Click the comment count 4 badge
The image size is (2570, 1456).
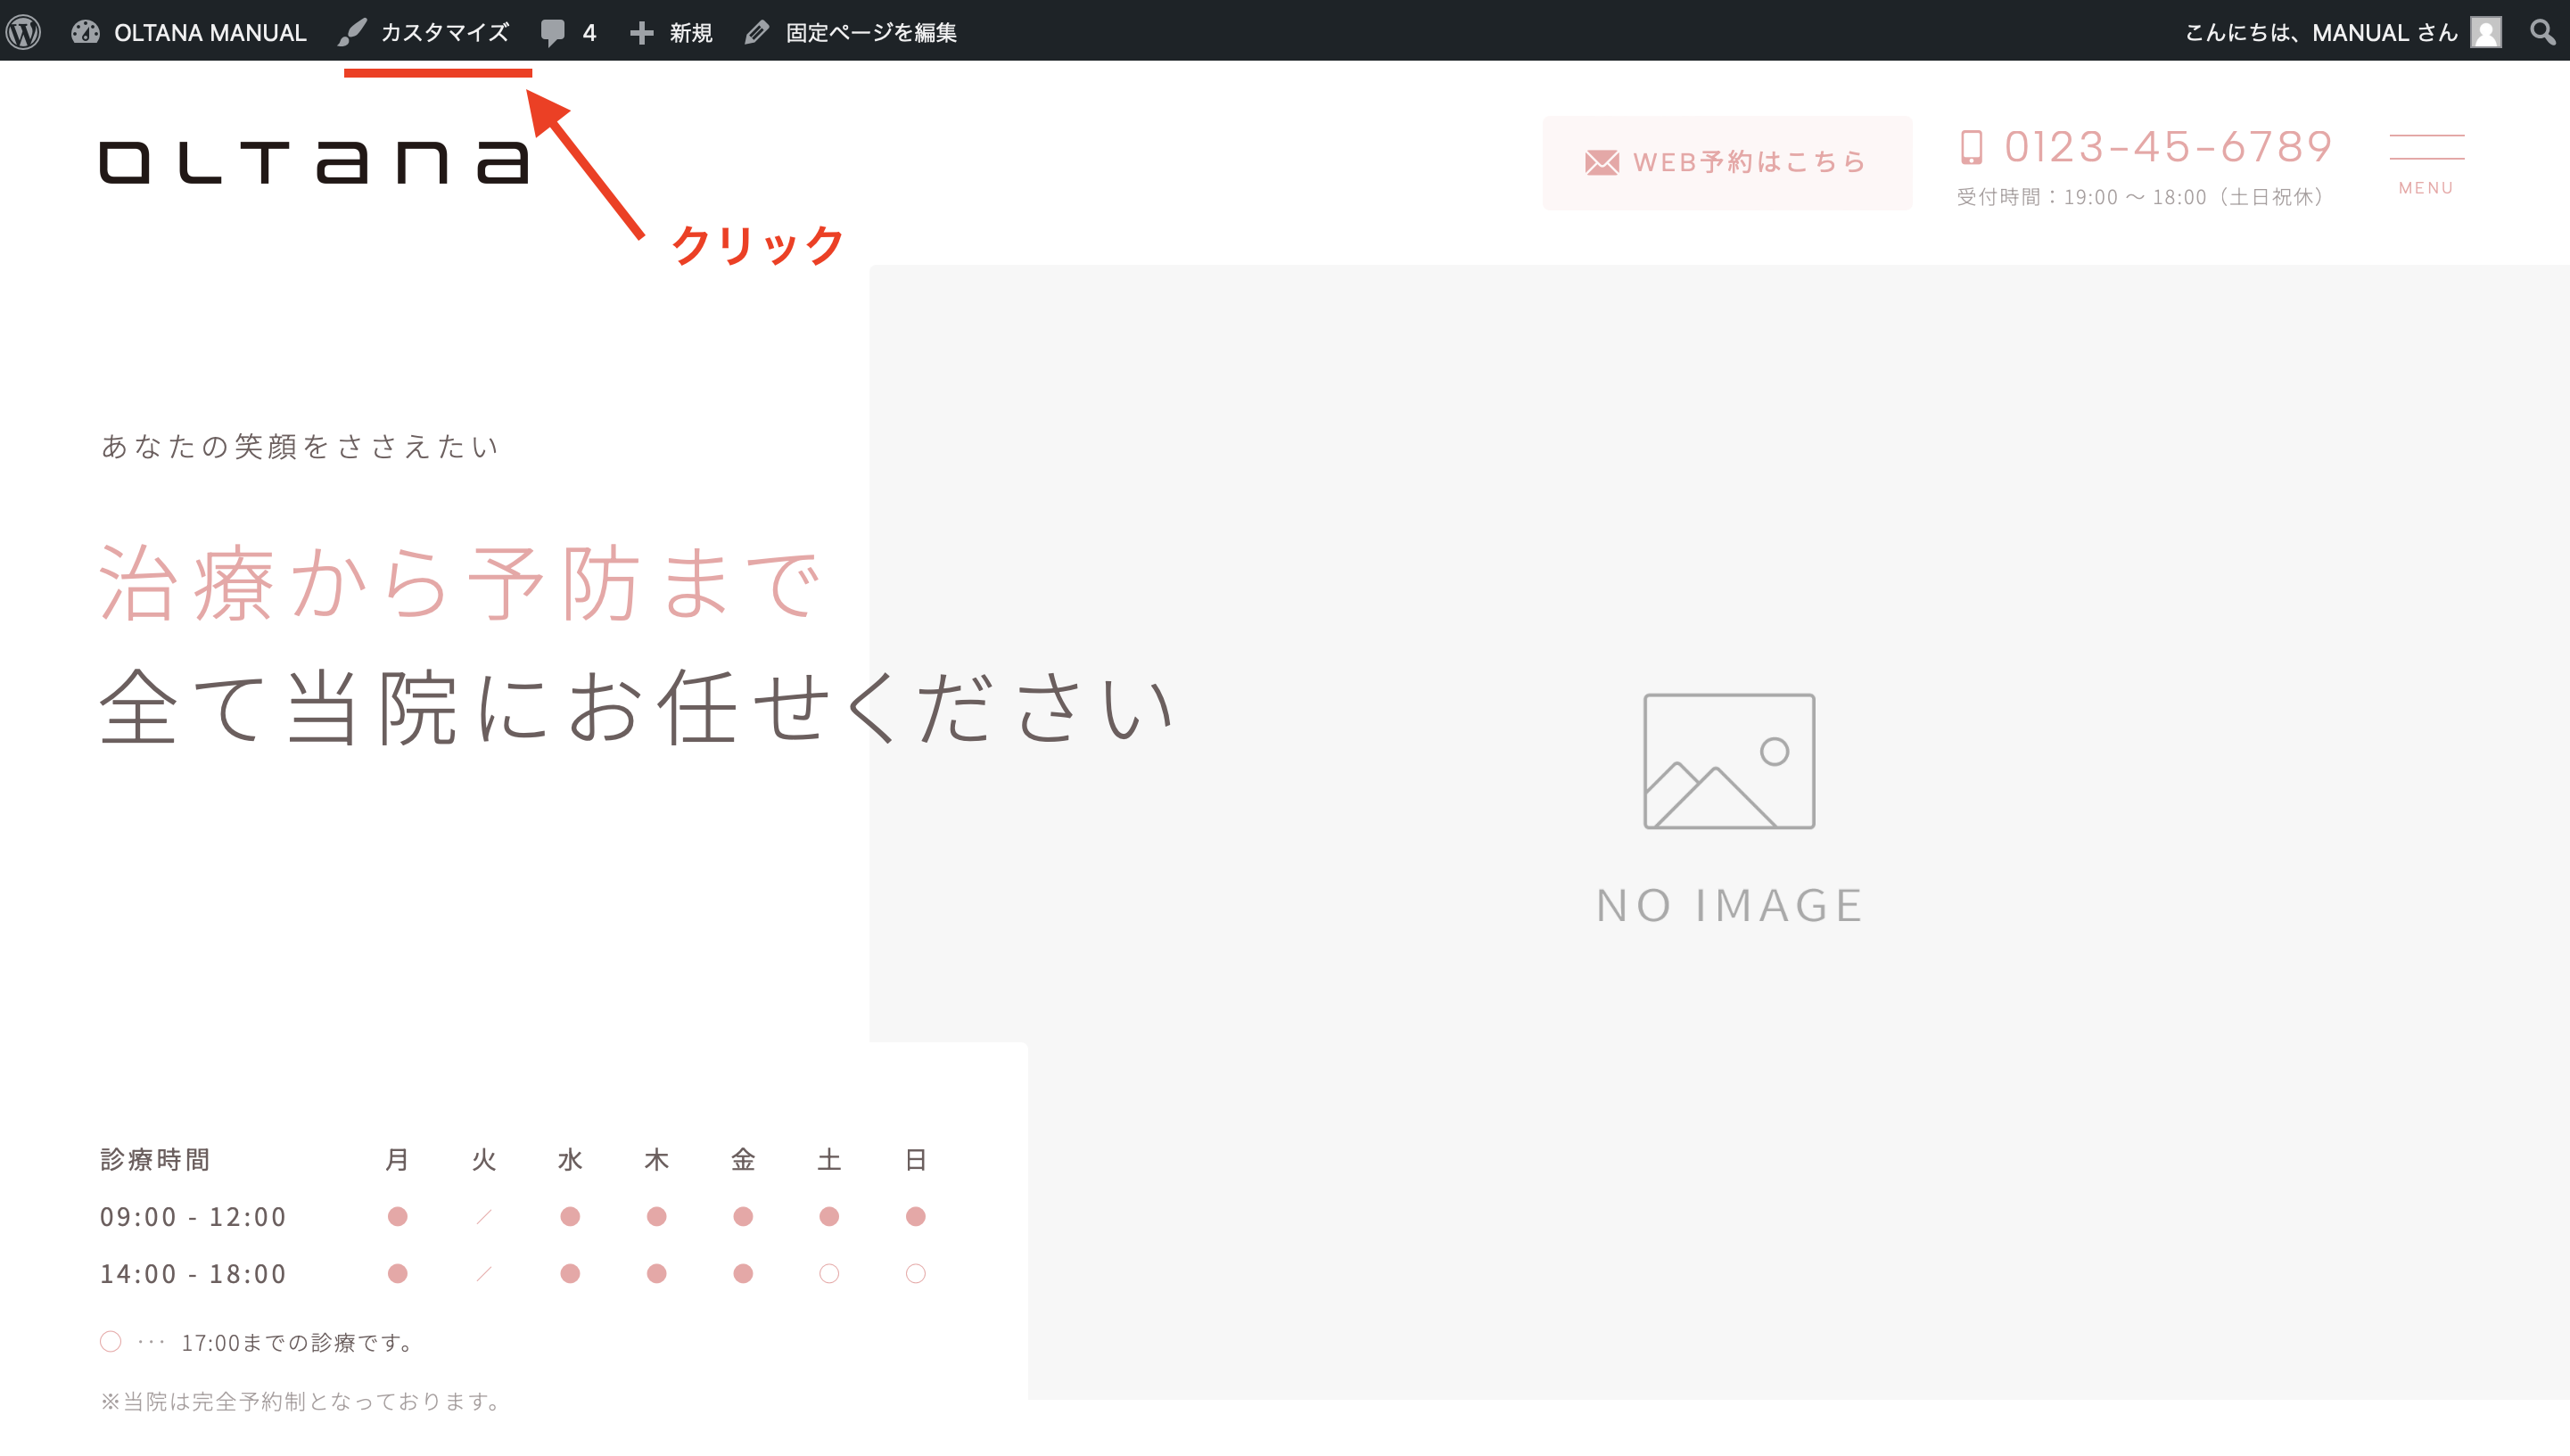coord(589,31)
